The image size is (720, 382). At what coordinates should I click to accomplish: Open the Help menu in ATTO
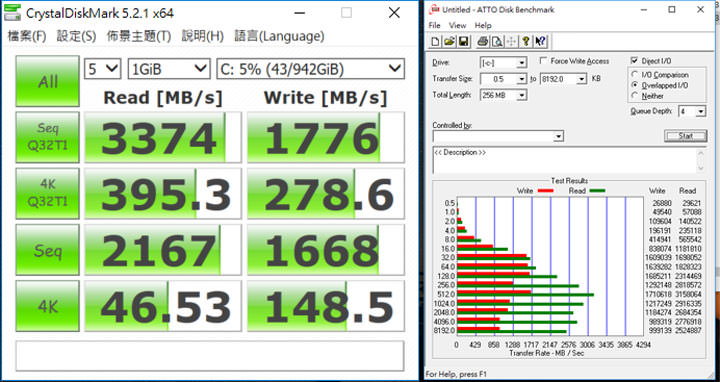click(483, 25)
